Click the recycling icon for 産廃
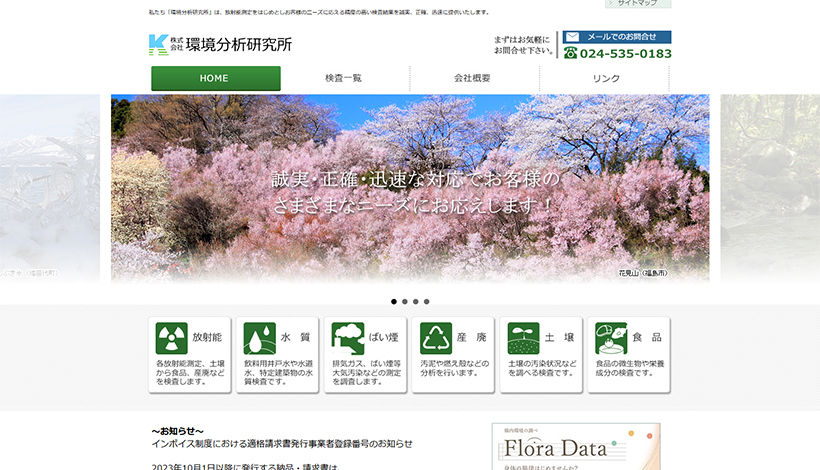820x470 pixels. (x=436, y=338)
